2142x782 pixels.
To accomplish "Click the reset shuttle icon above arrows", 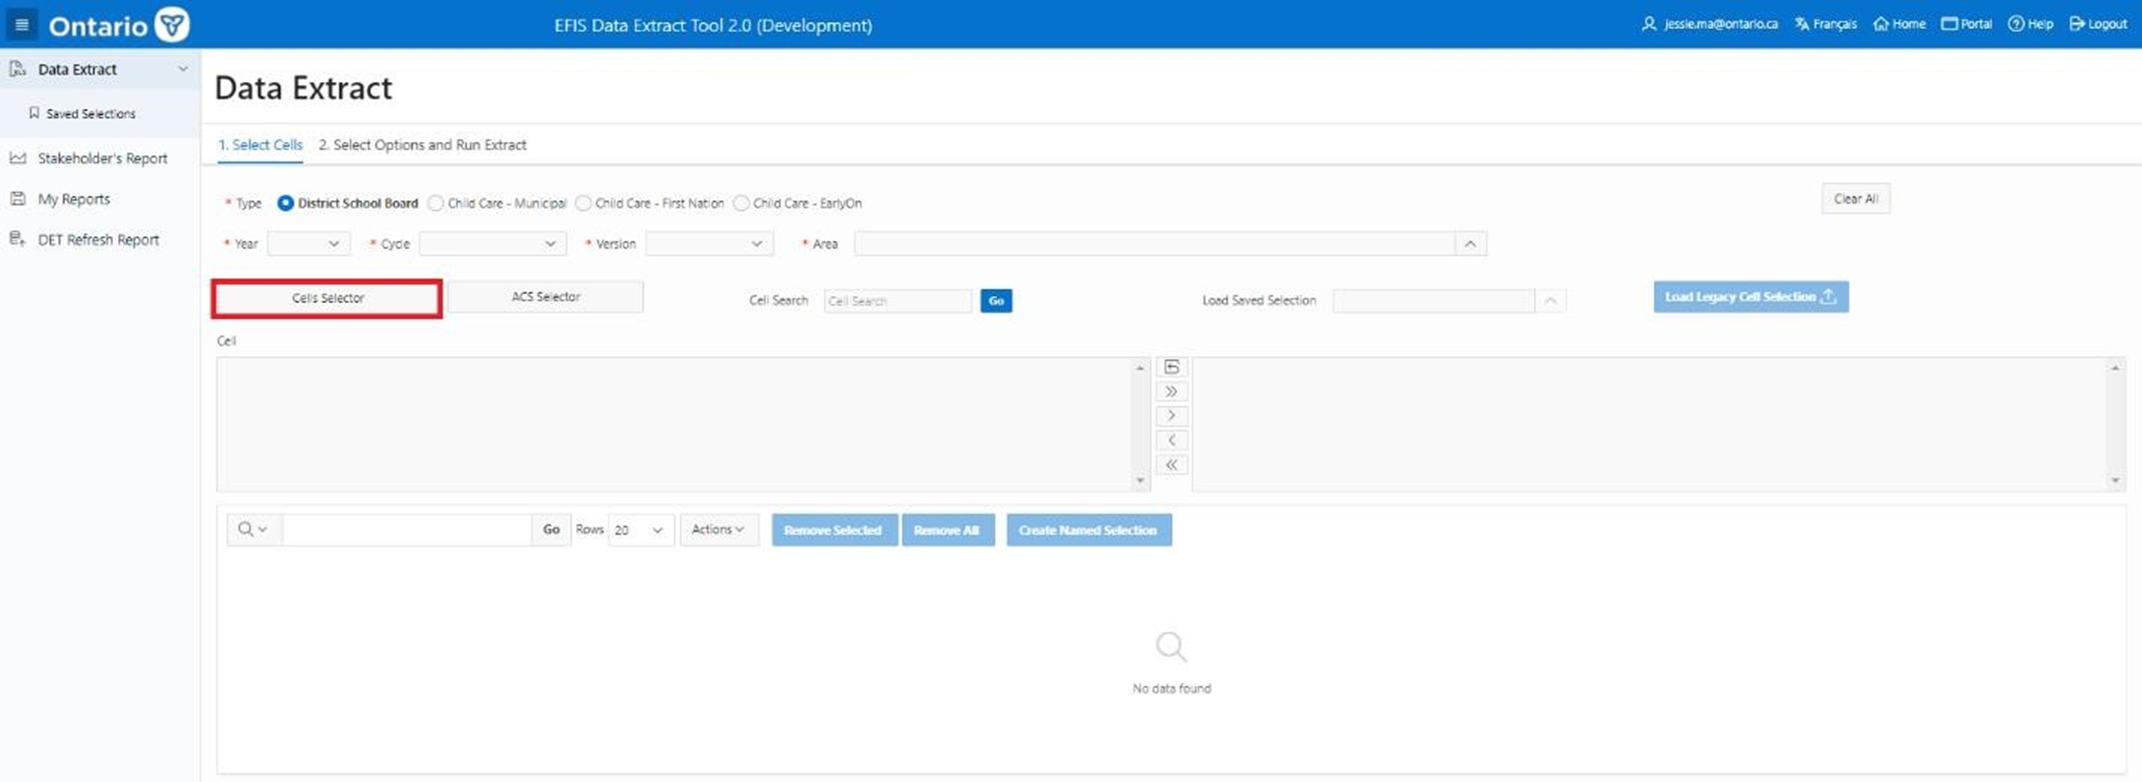I will pyautogui.click(x=1171, y=367).
